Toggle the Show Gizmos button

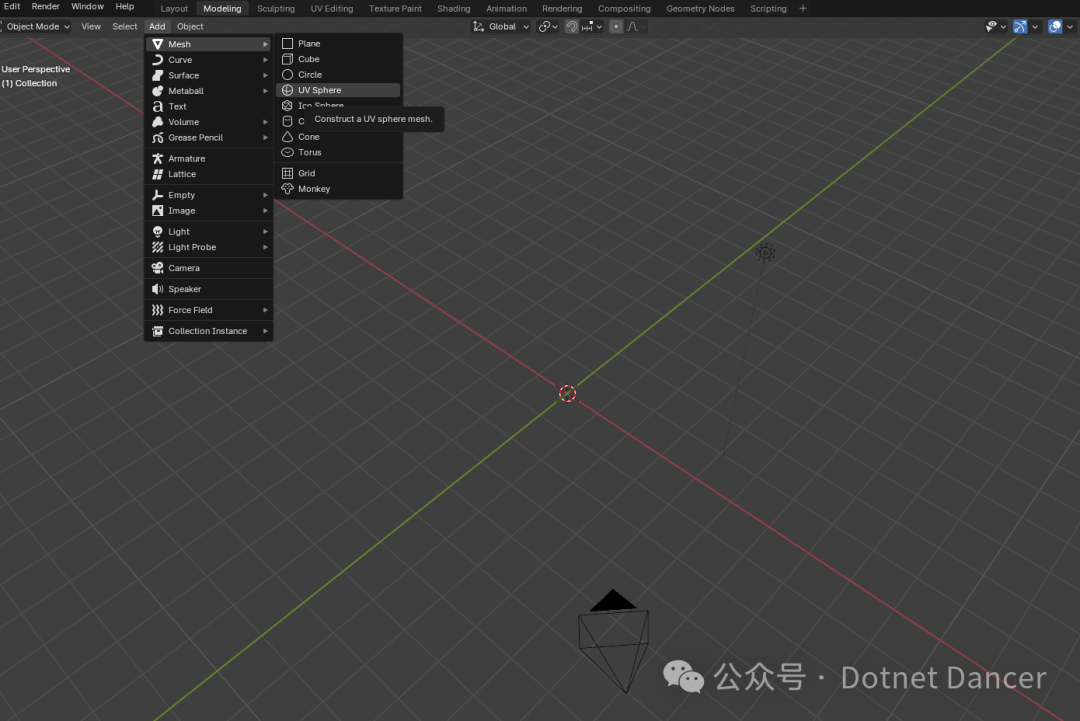(x=1020, y=26)
